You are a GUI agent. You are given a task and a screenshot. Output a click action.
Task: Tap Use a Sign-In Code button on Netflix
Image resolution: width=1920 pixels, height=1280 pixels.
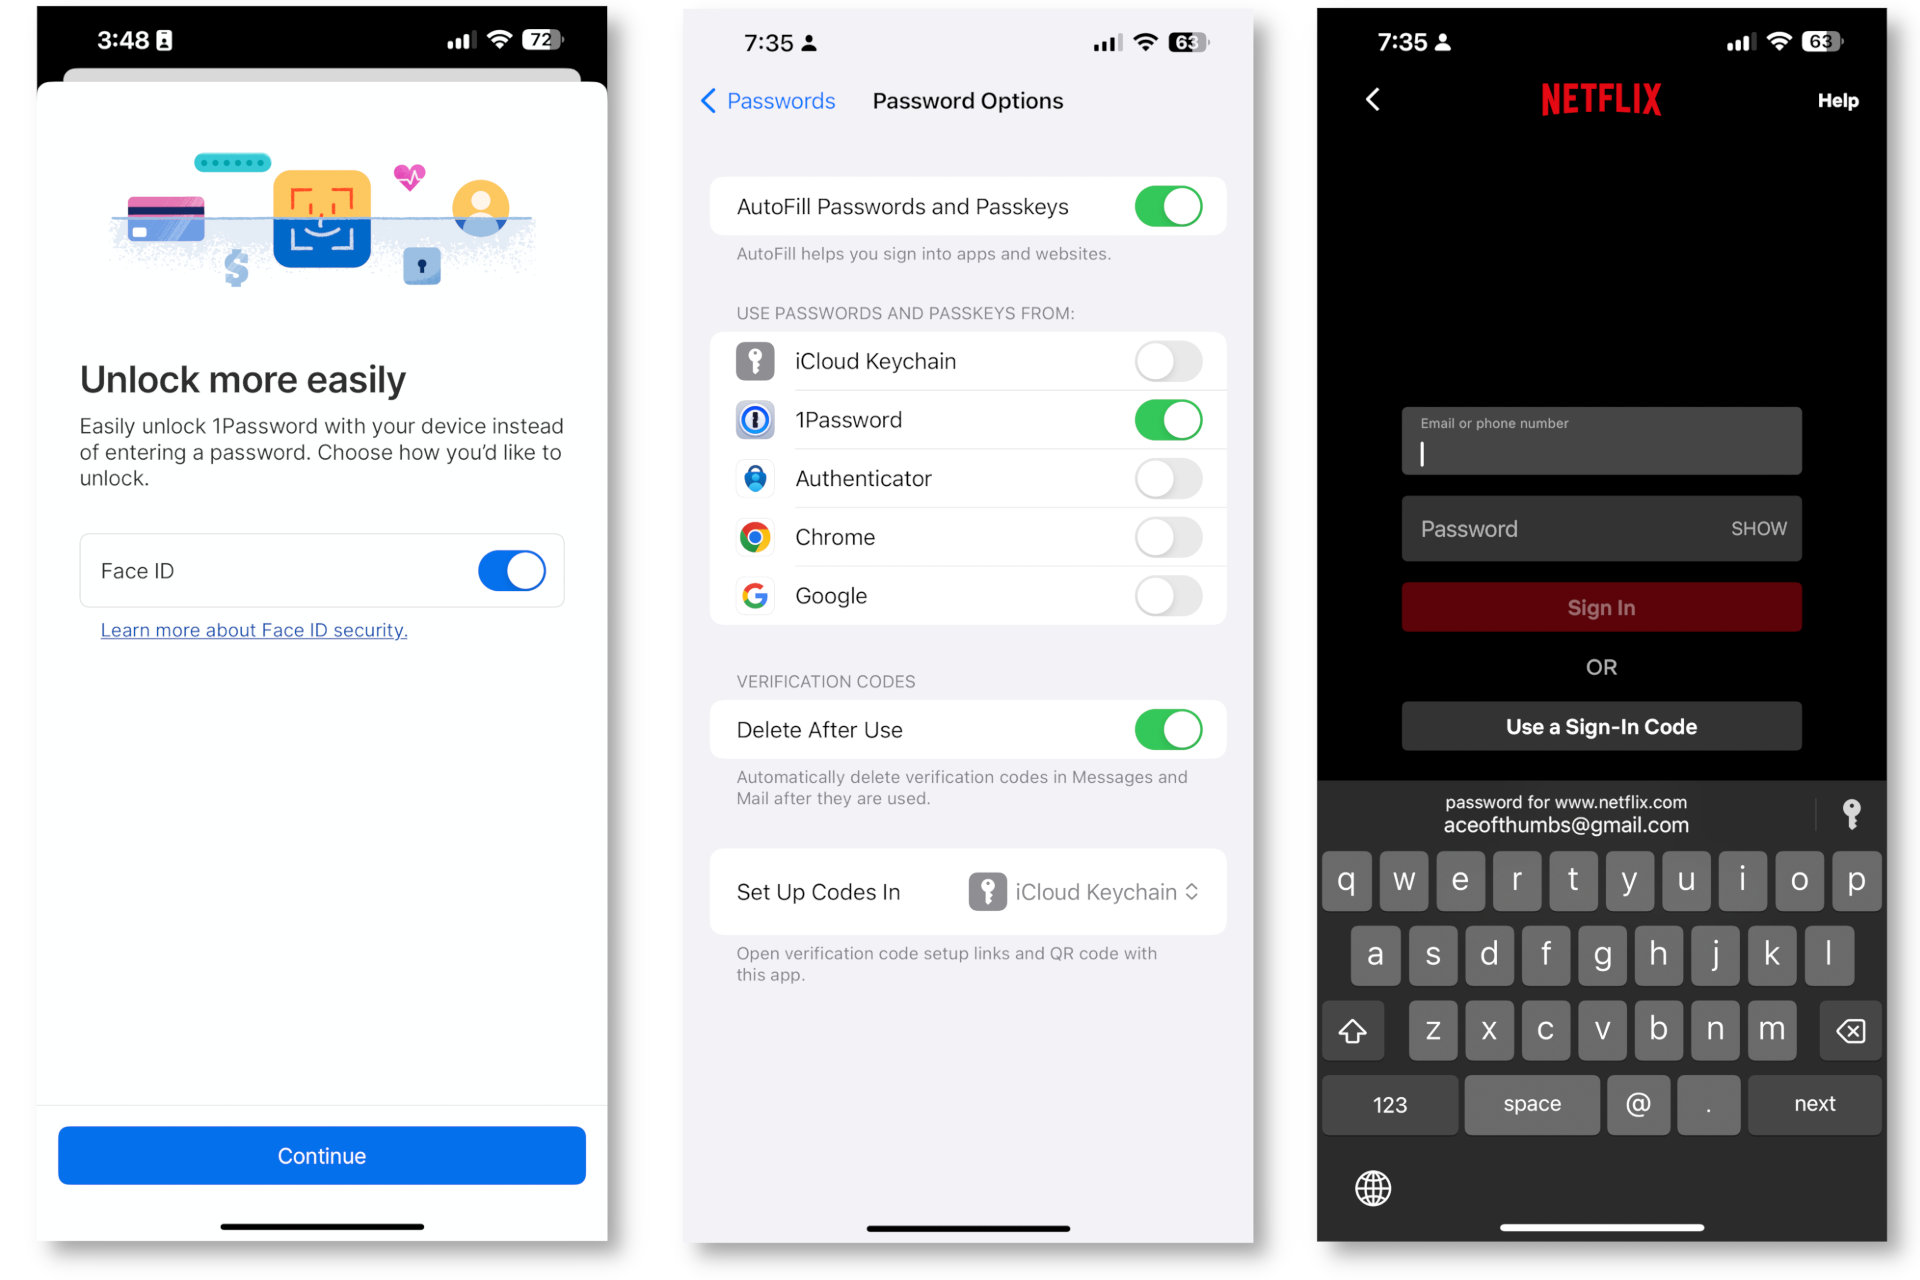1600,726
